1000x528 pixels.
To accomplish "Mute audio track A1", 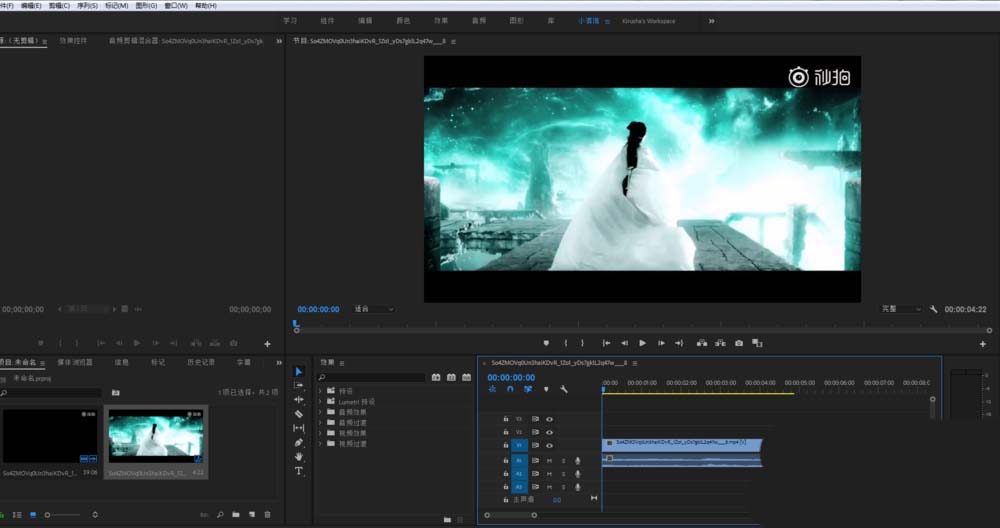I will click(549, 460).
